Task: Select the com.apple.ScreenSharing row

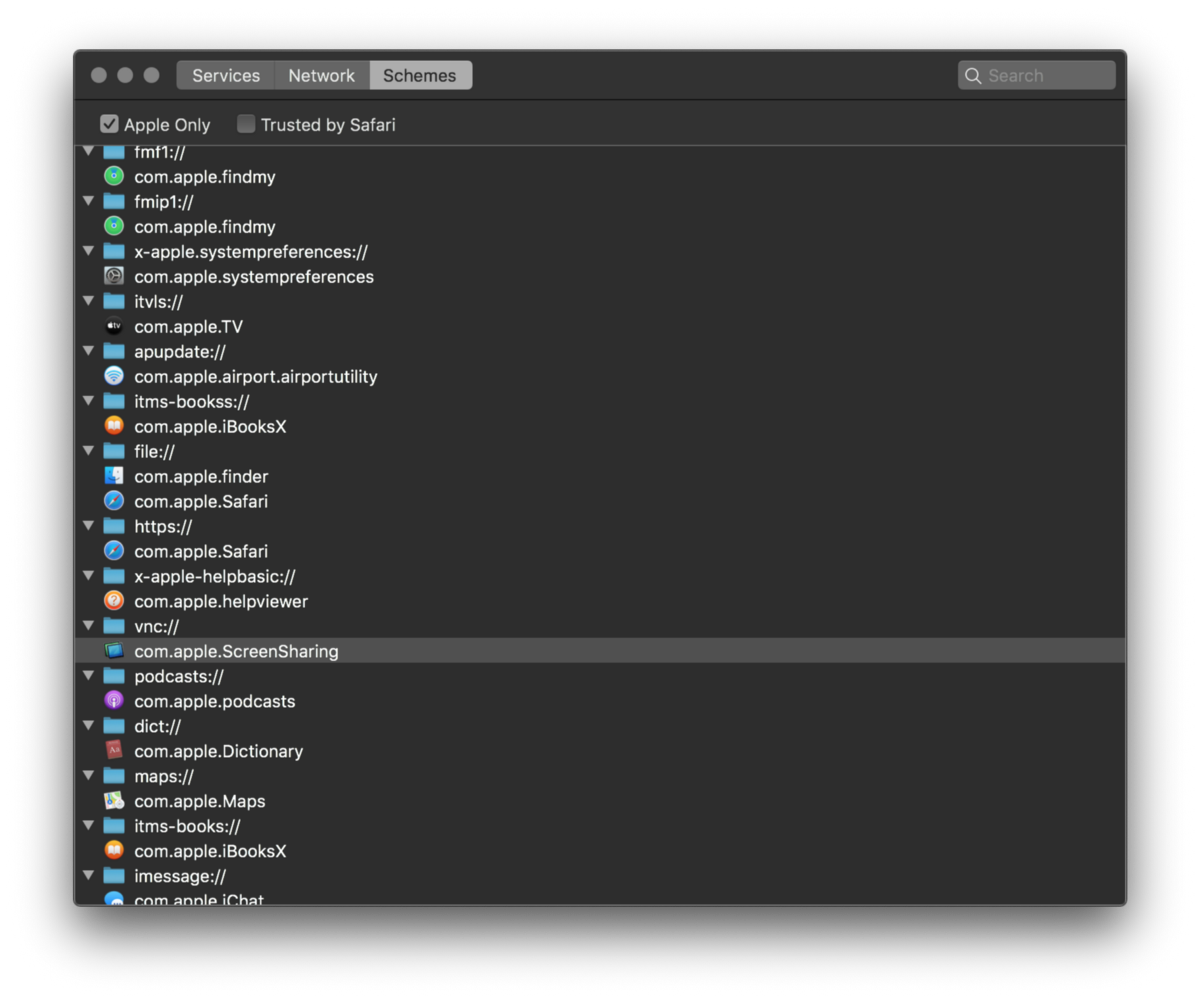Action: tap(236, 651)
